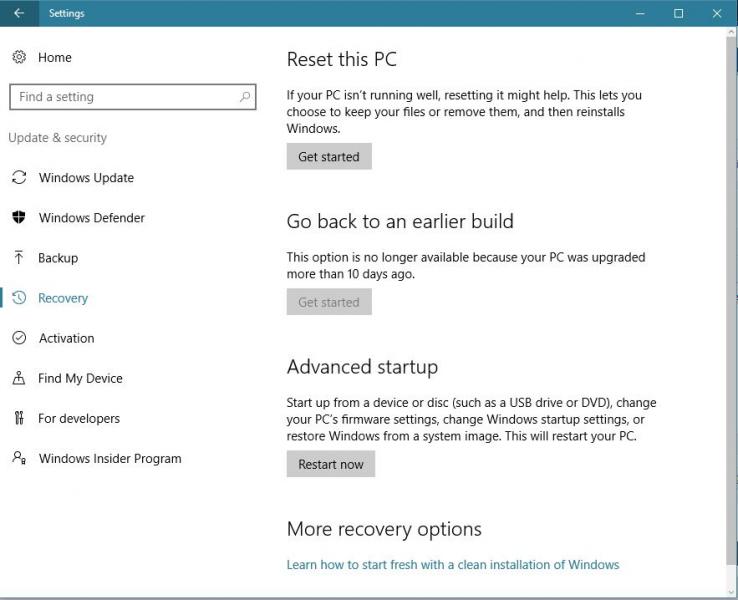Click the Activation checkmark circle icon
The image size is (738, 600).
[x=18, y=338]
